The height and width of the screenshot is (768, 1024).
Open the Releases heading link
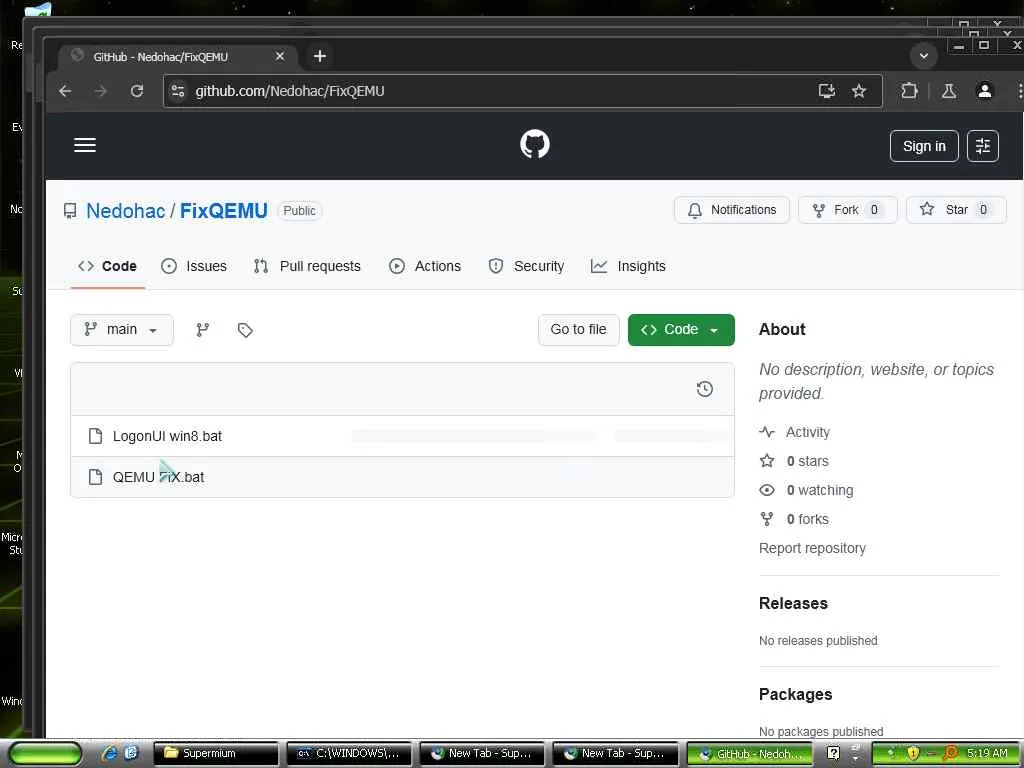click(x=793, y=603)
